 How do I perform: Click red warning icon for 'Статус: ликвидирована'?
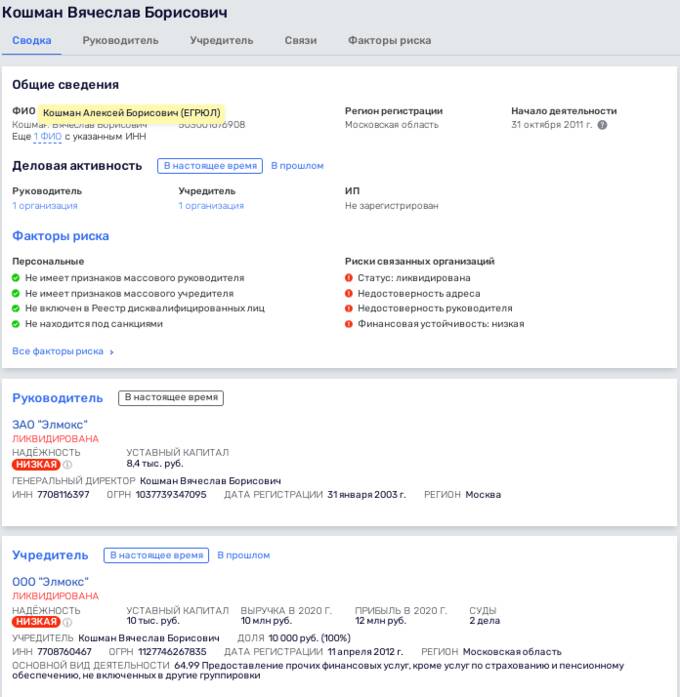[x=349, y=278]
